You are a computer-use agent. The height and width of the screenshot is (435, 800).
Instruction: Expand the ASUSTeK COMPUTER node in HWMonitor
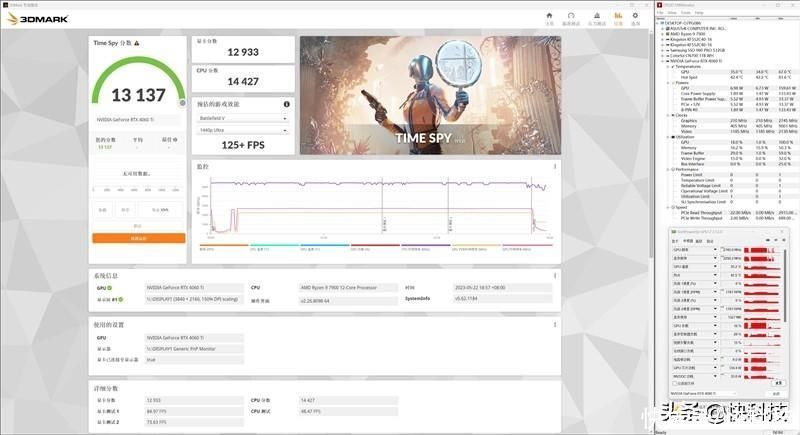663,29
